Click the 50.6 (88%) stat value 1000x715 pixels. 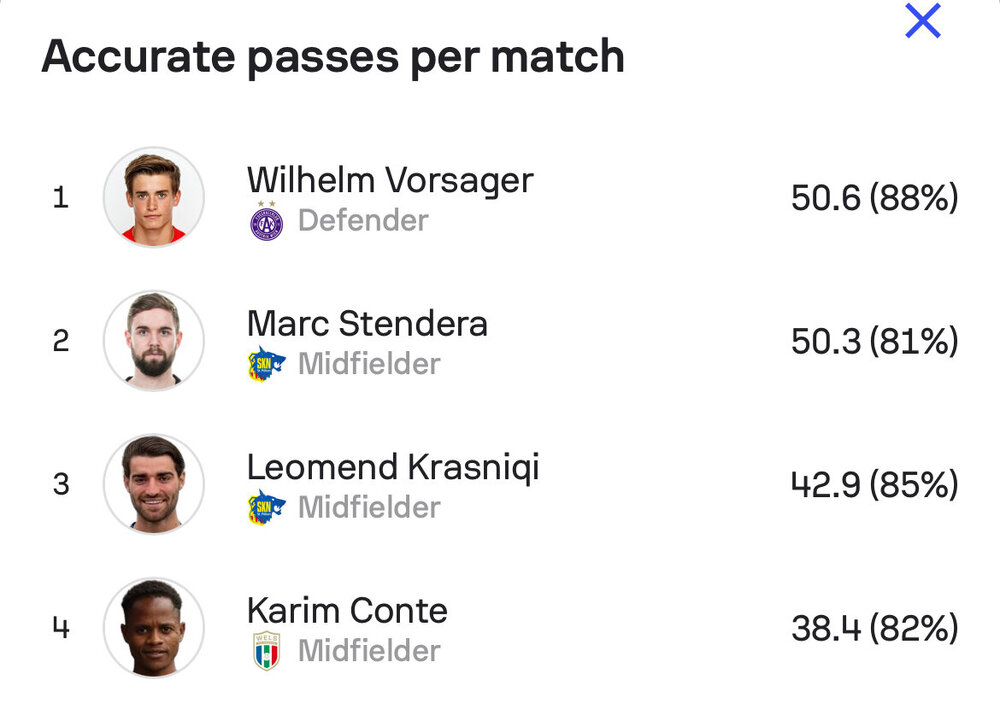click(x=874, y=197)
